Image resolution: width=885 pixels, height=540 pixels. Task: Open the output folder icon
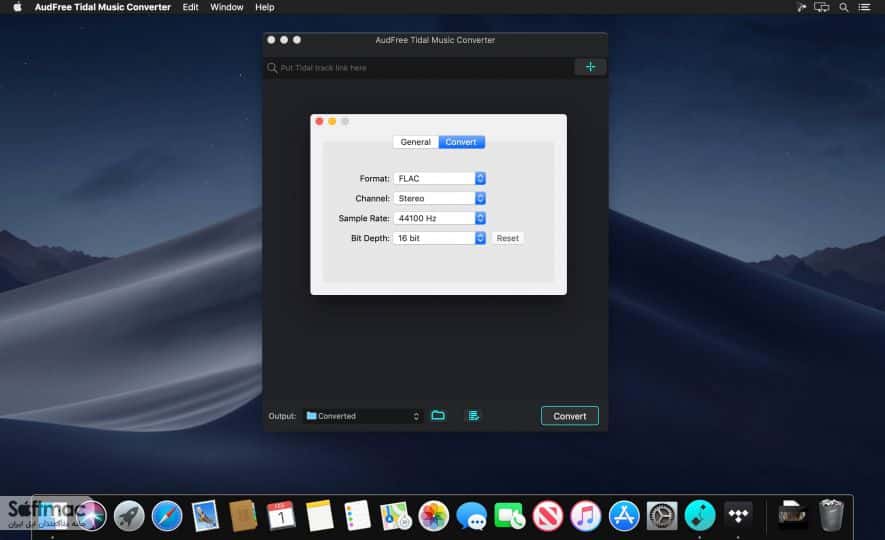(x=438, y=416)
